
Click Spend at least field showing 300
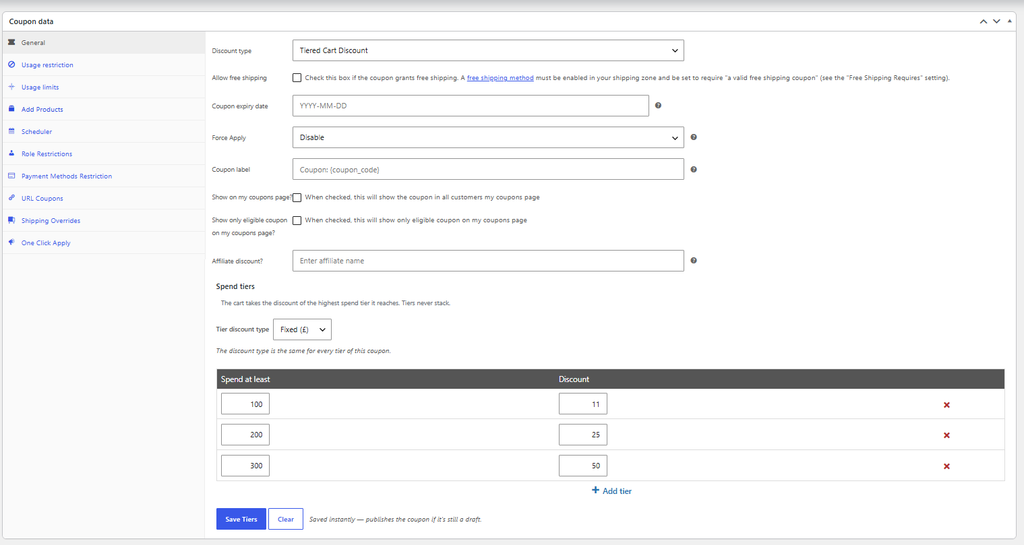245,465
